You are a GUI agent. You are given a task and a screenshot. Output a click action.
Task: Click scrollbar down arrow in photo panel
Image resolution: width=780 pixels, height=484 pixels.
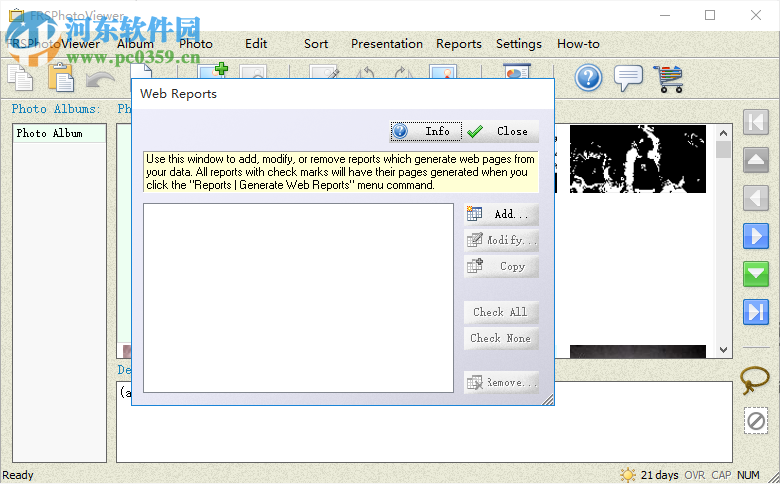(x=723, y=350)
